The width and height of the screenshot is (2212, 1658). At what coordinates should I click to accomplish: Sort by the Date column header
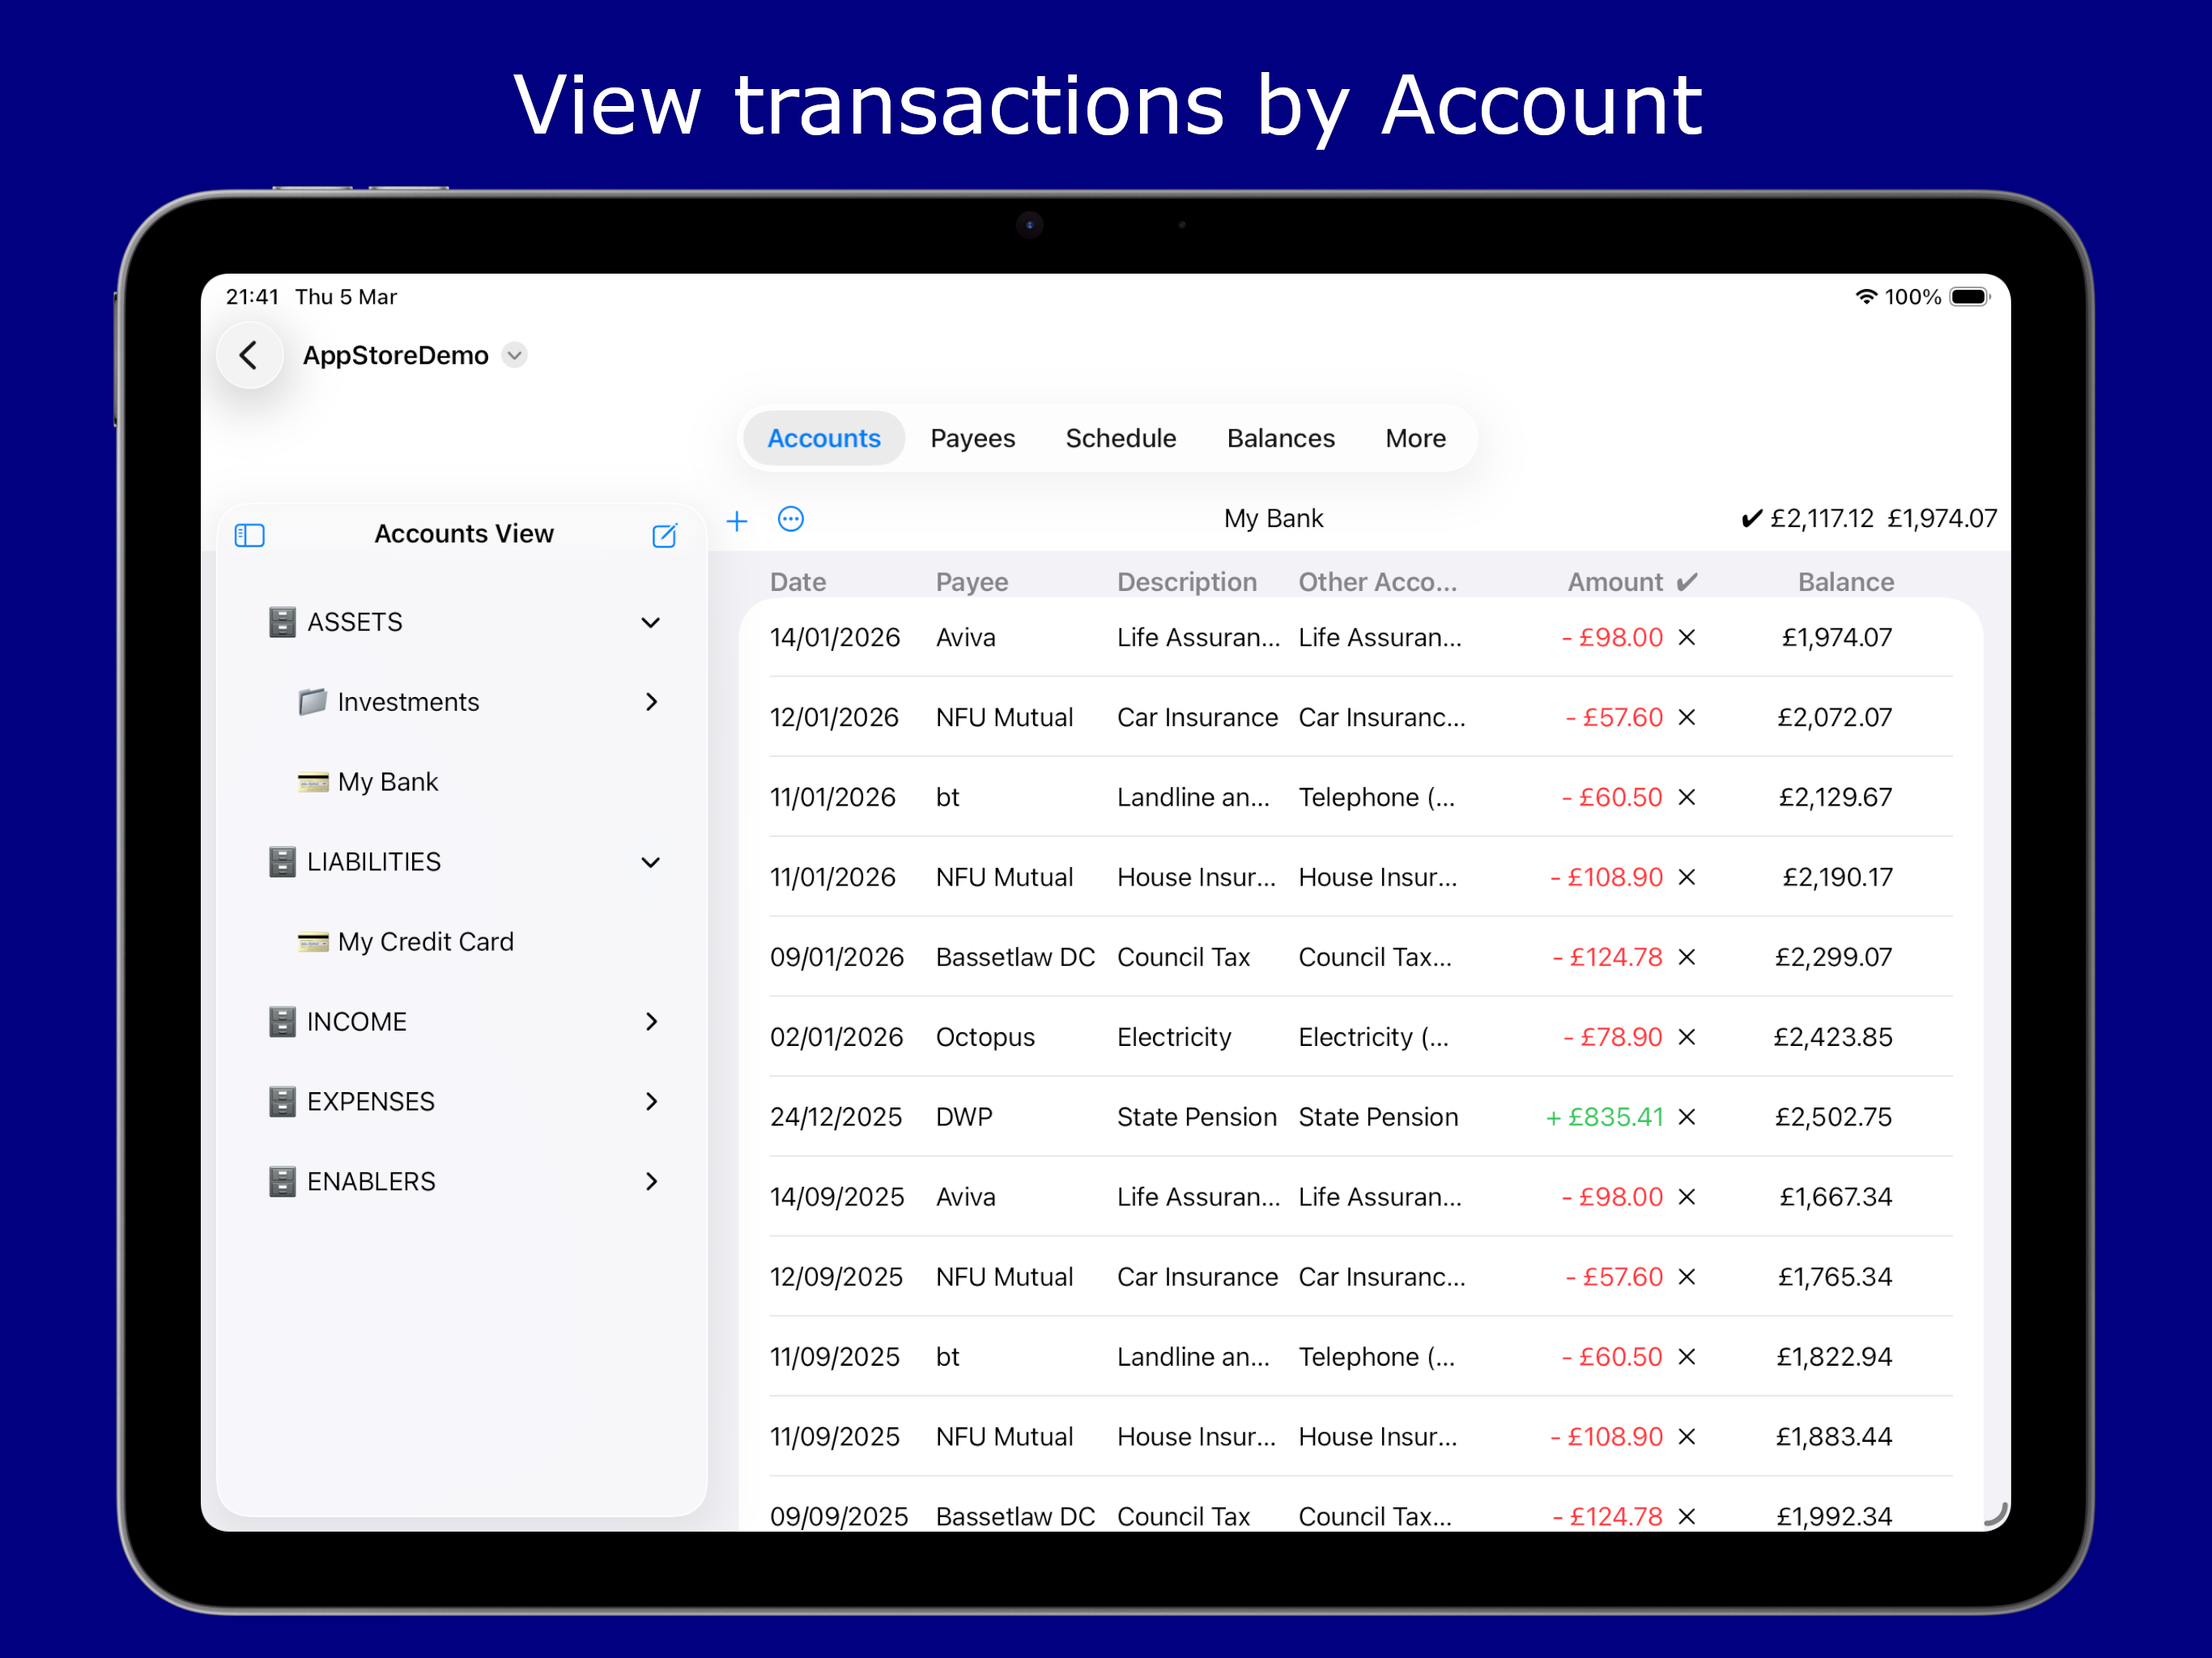[x=798, y=582]
